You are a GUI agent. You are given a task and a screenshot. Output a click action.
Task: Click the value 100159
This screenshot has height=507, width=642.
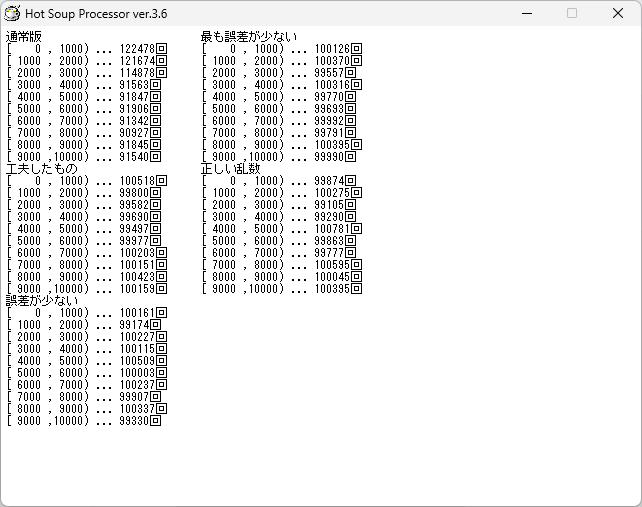[x=137, y=289]
